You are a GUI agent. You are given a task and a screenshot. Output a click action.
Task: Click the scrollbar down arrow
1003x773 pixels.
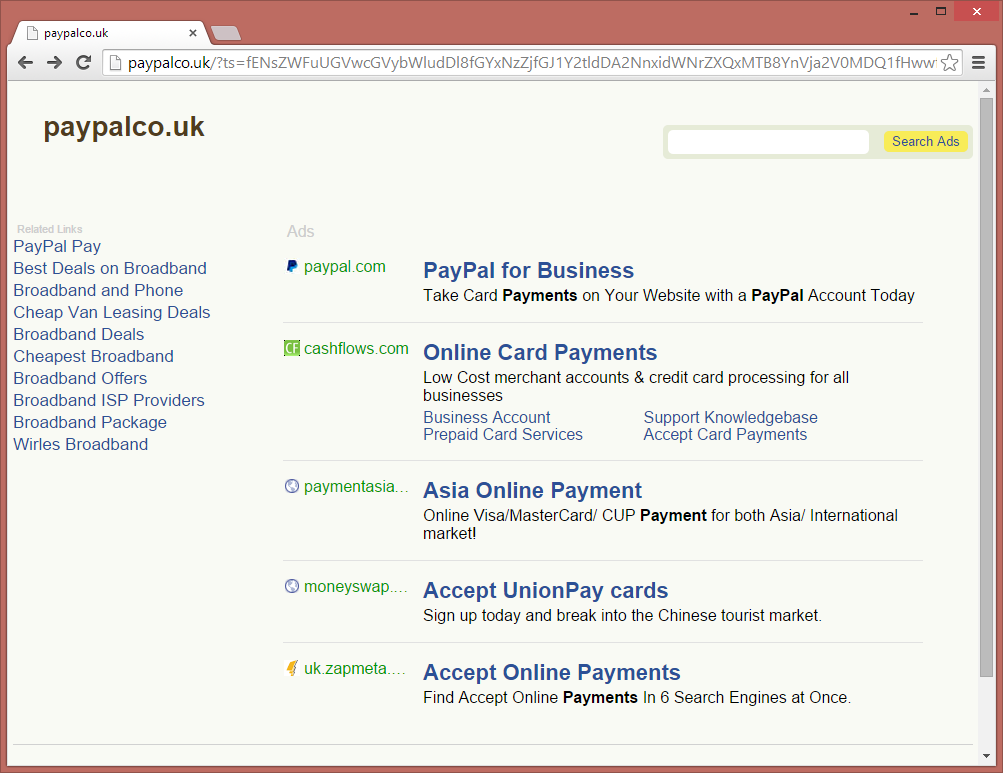[986, 756]
